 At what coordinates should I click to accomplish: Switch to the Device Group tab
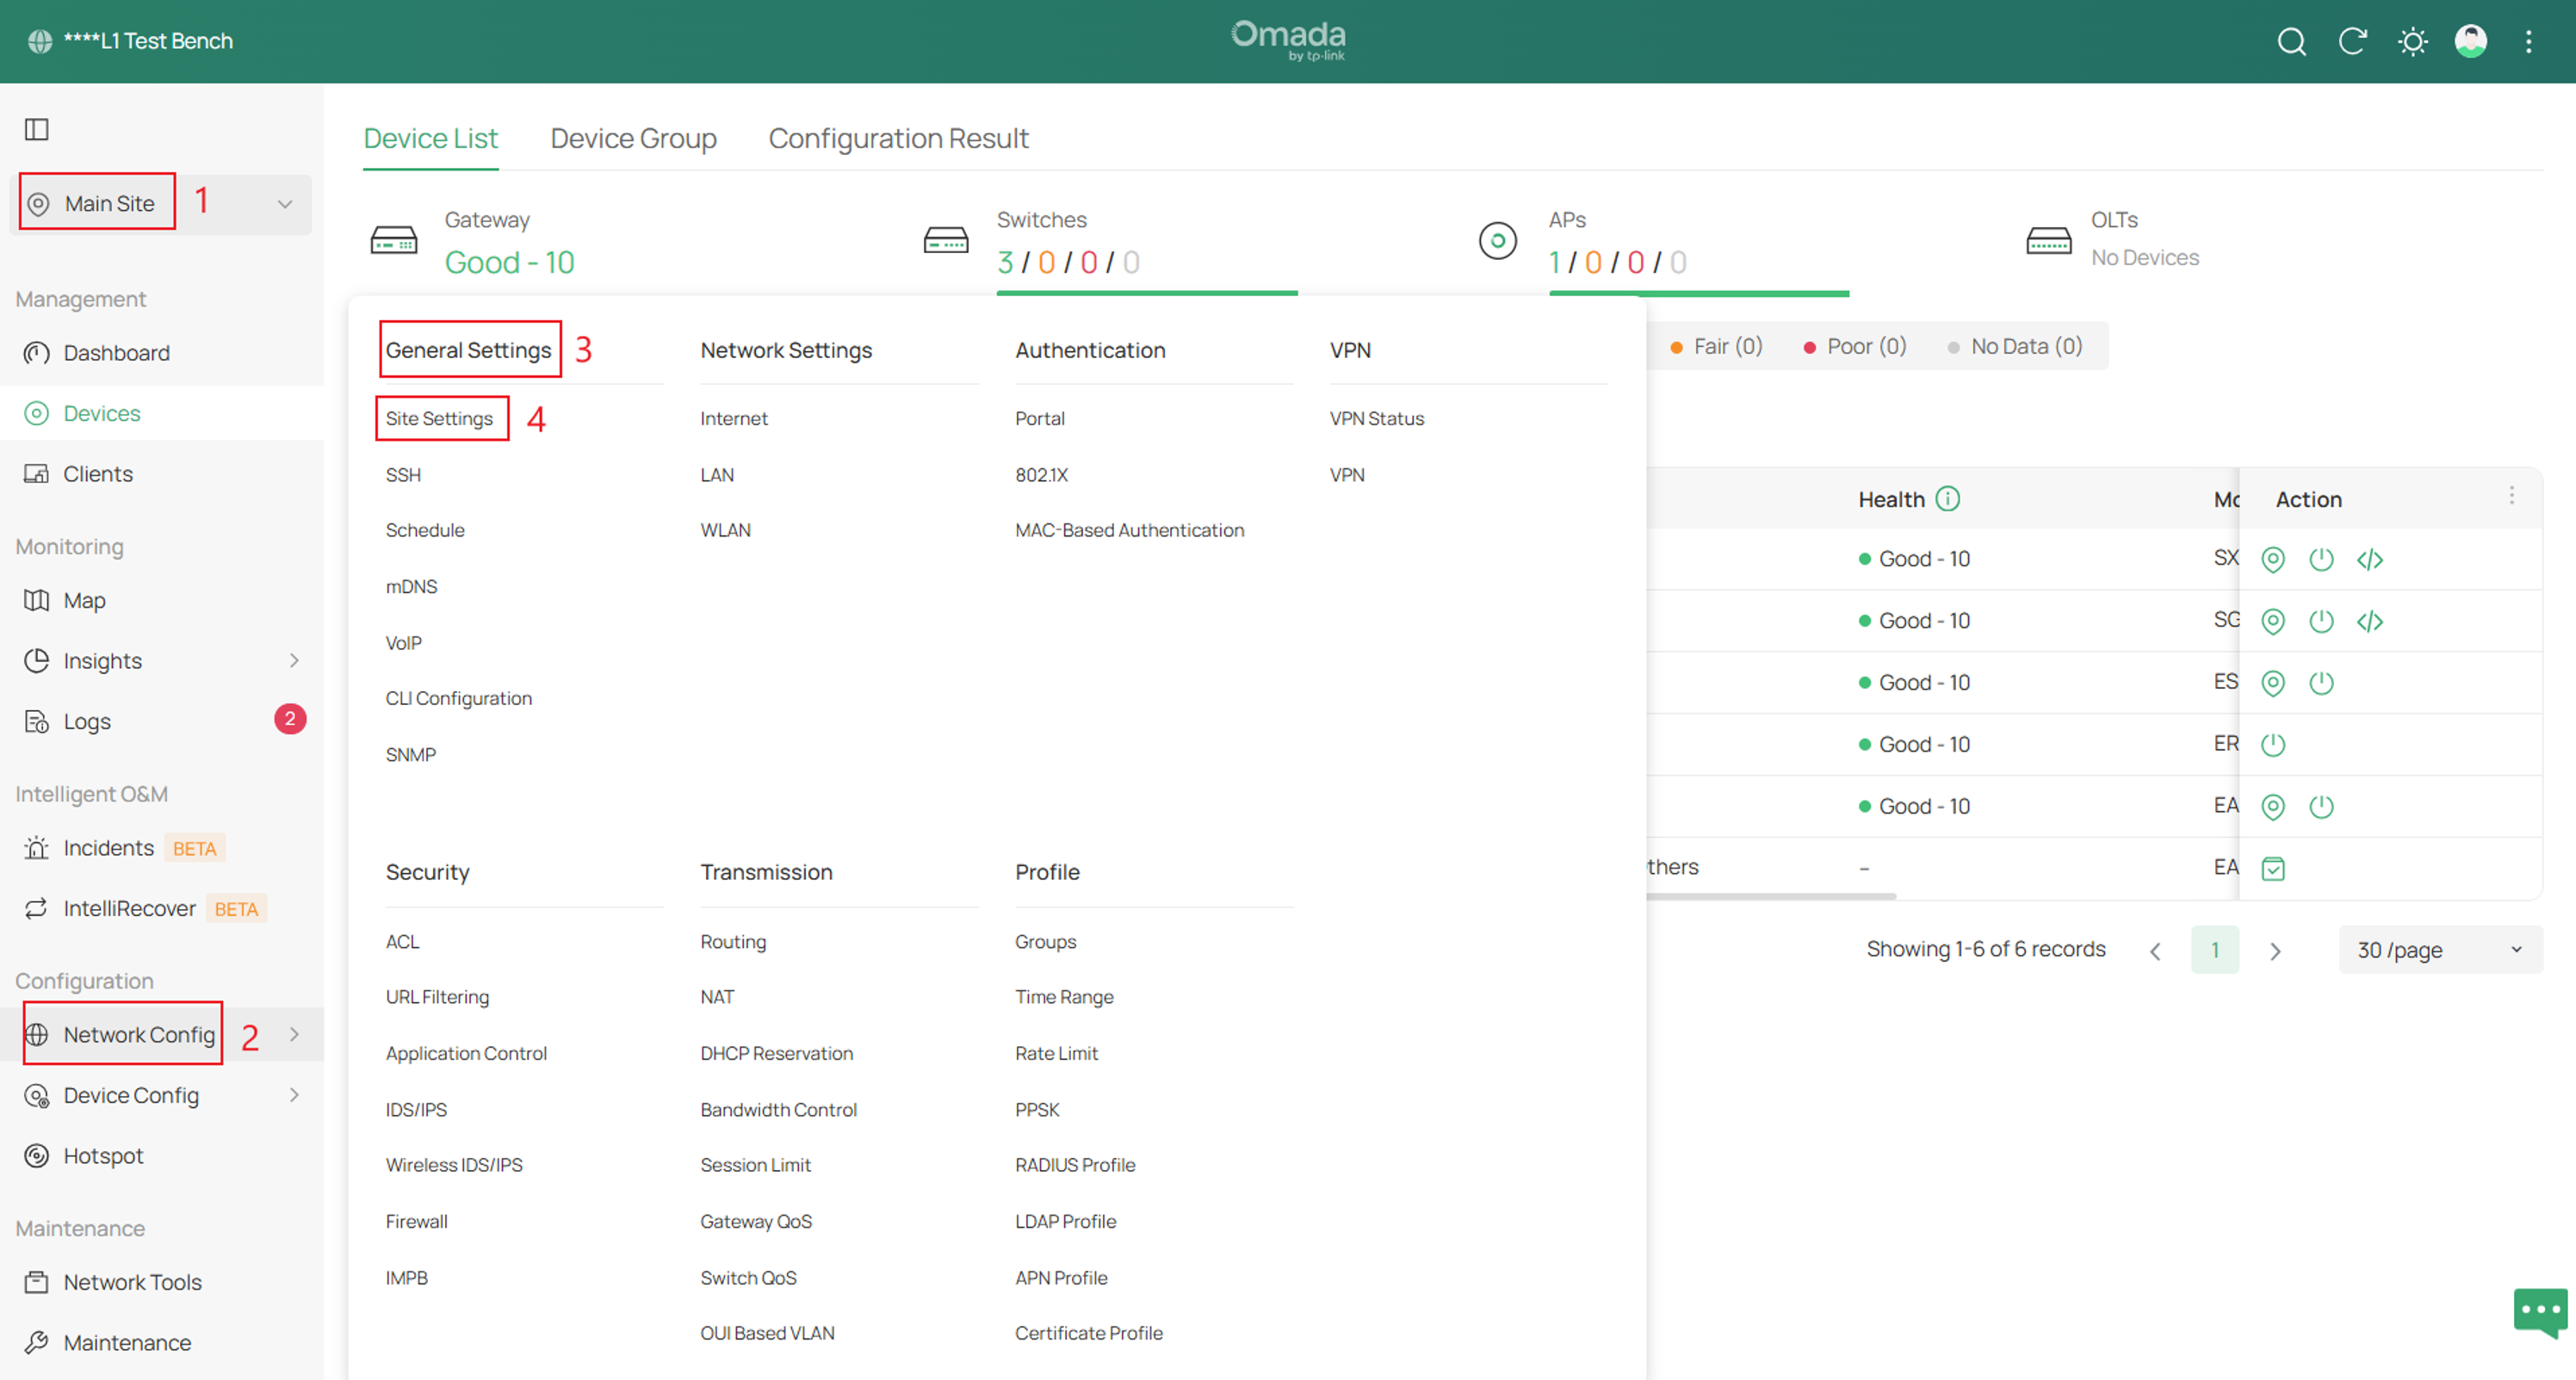tap(633, 138)
